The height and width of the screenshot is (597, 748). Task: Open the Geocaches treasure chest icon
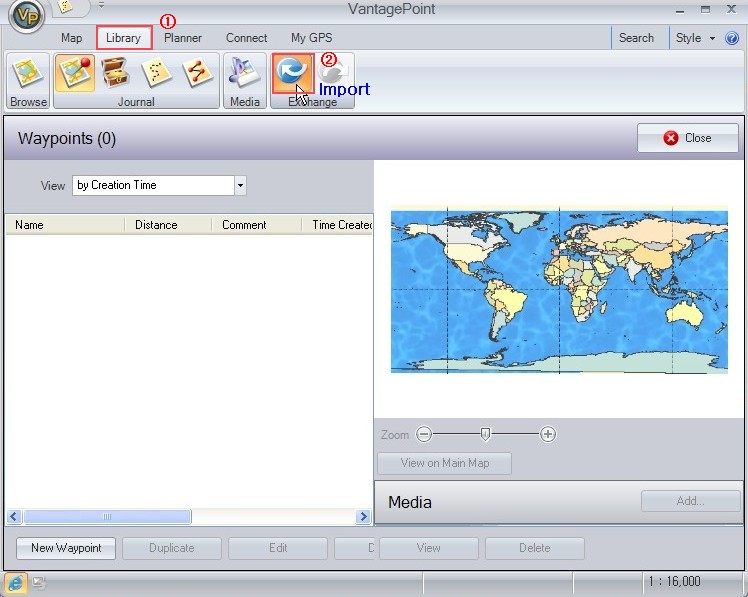click(115, 73)
